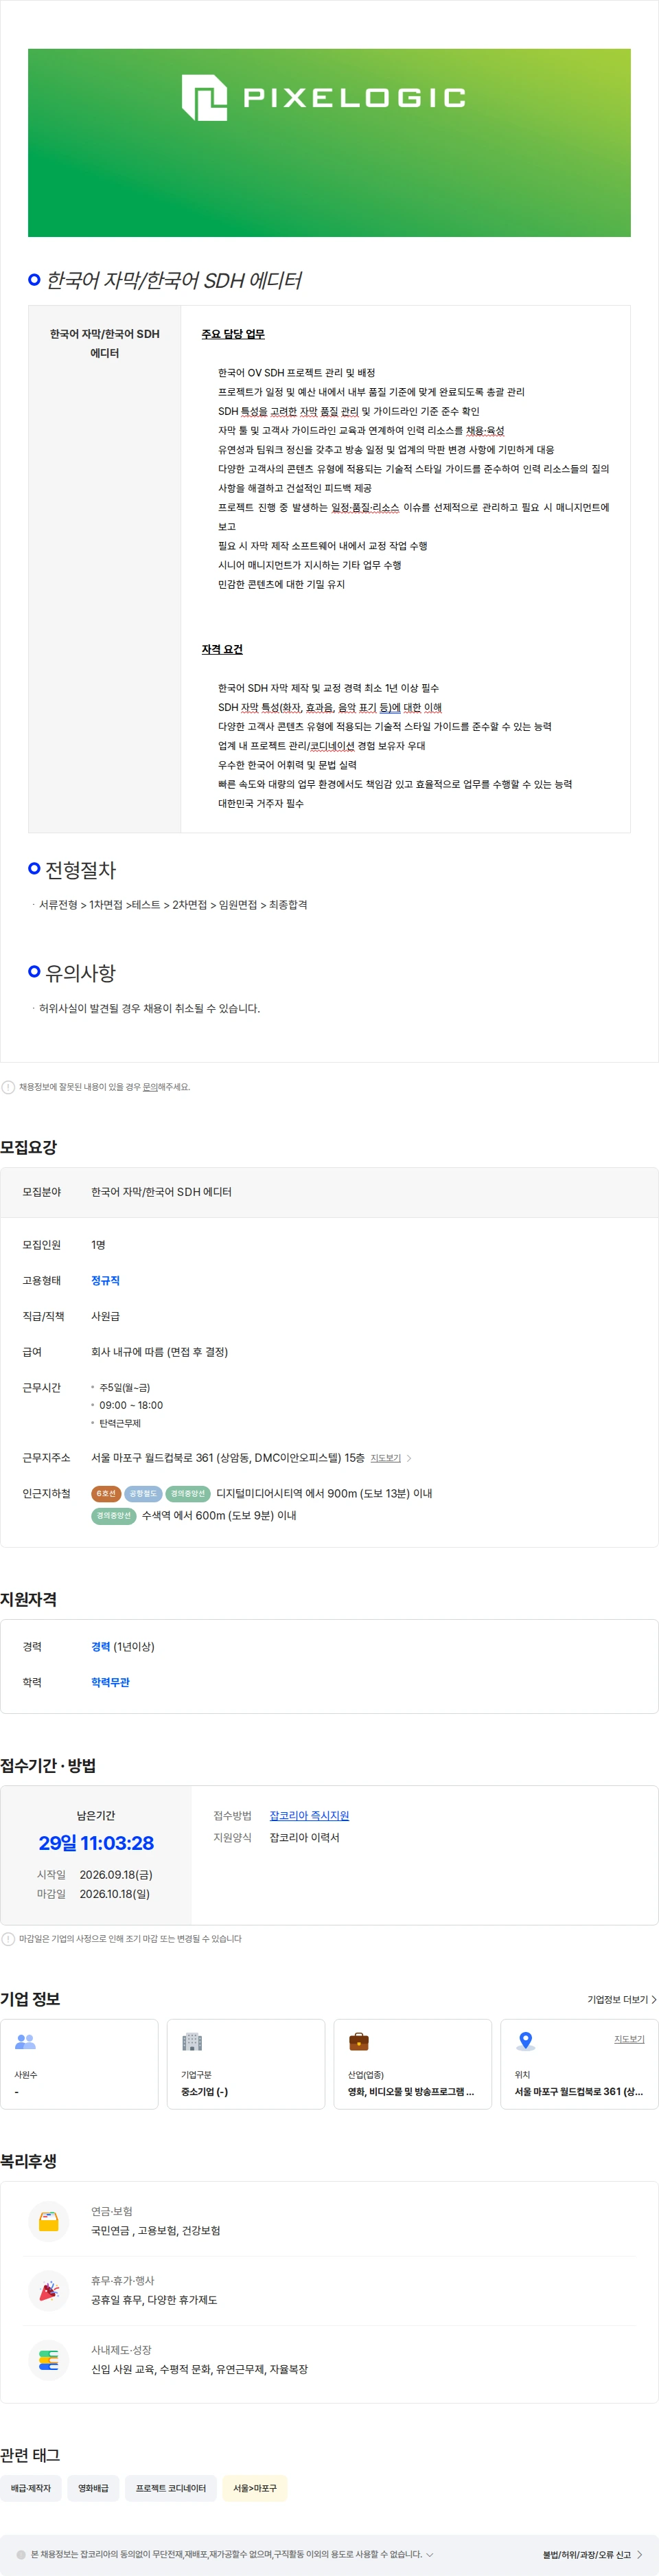Click the 전형절차 section heading
This screenshot has width=659, height=2576.
80,870
